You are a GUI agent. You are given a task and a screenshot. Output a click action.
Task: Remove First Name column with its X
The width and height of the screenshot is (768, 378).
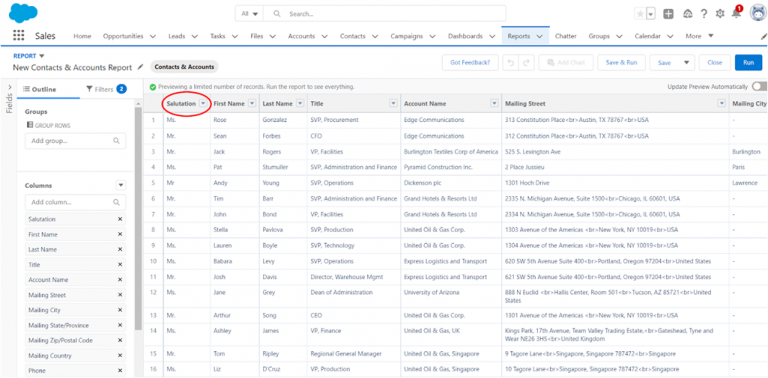pos(120,235)
